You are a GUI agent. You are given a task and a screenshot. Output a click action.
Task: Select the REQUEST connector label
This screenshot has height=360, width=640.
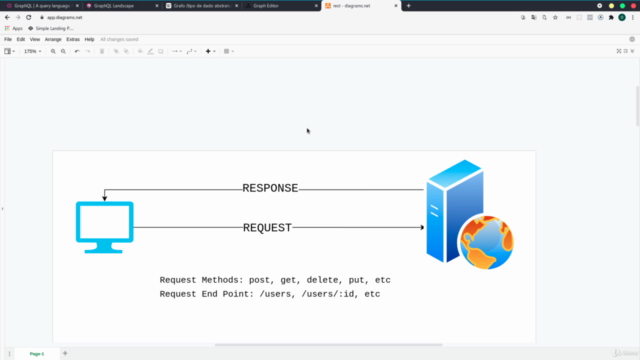pyautogui.click(x=267, y=228)
